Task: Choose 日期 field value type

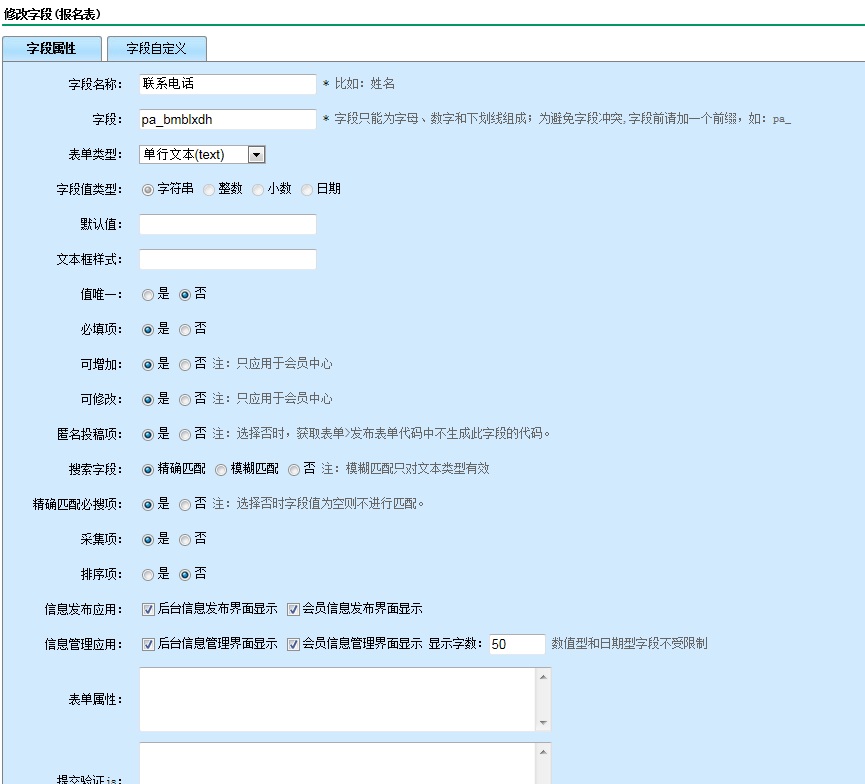Action: [307, 189]
